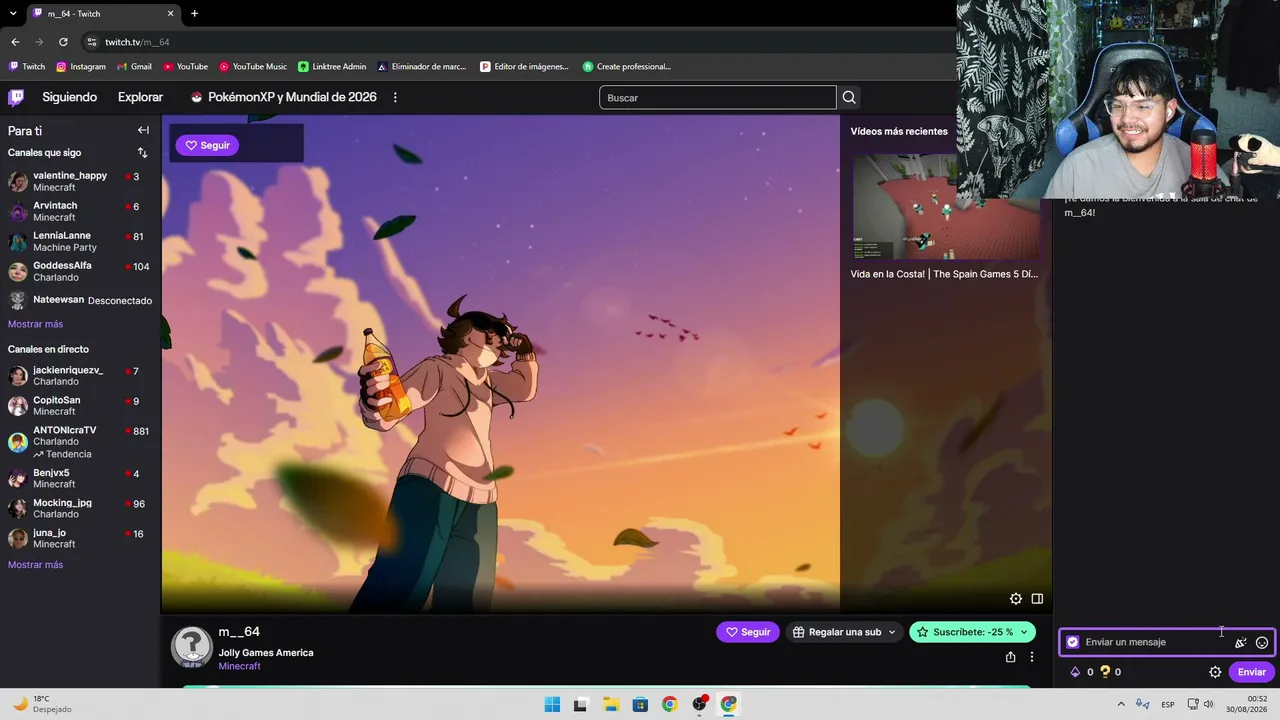Open the Editor de imágenes bookmark
Image resolution: width=1280 pixels, height=720 pixels.
(x=524, y=67)
